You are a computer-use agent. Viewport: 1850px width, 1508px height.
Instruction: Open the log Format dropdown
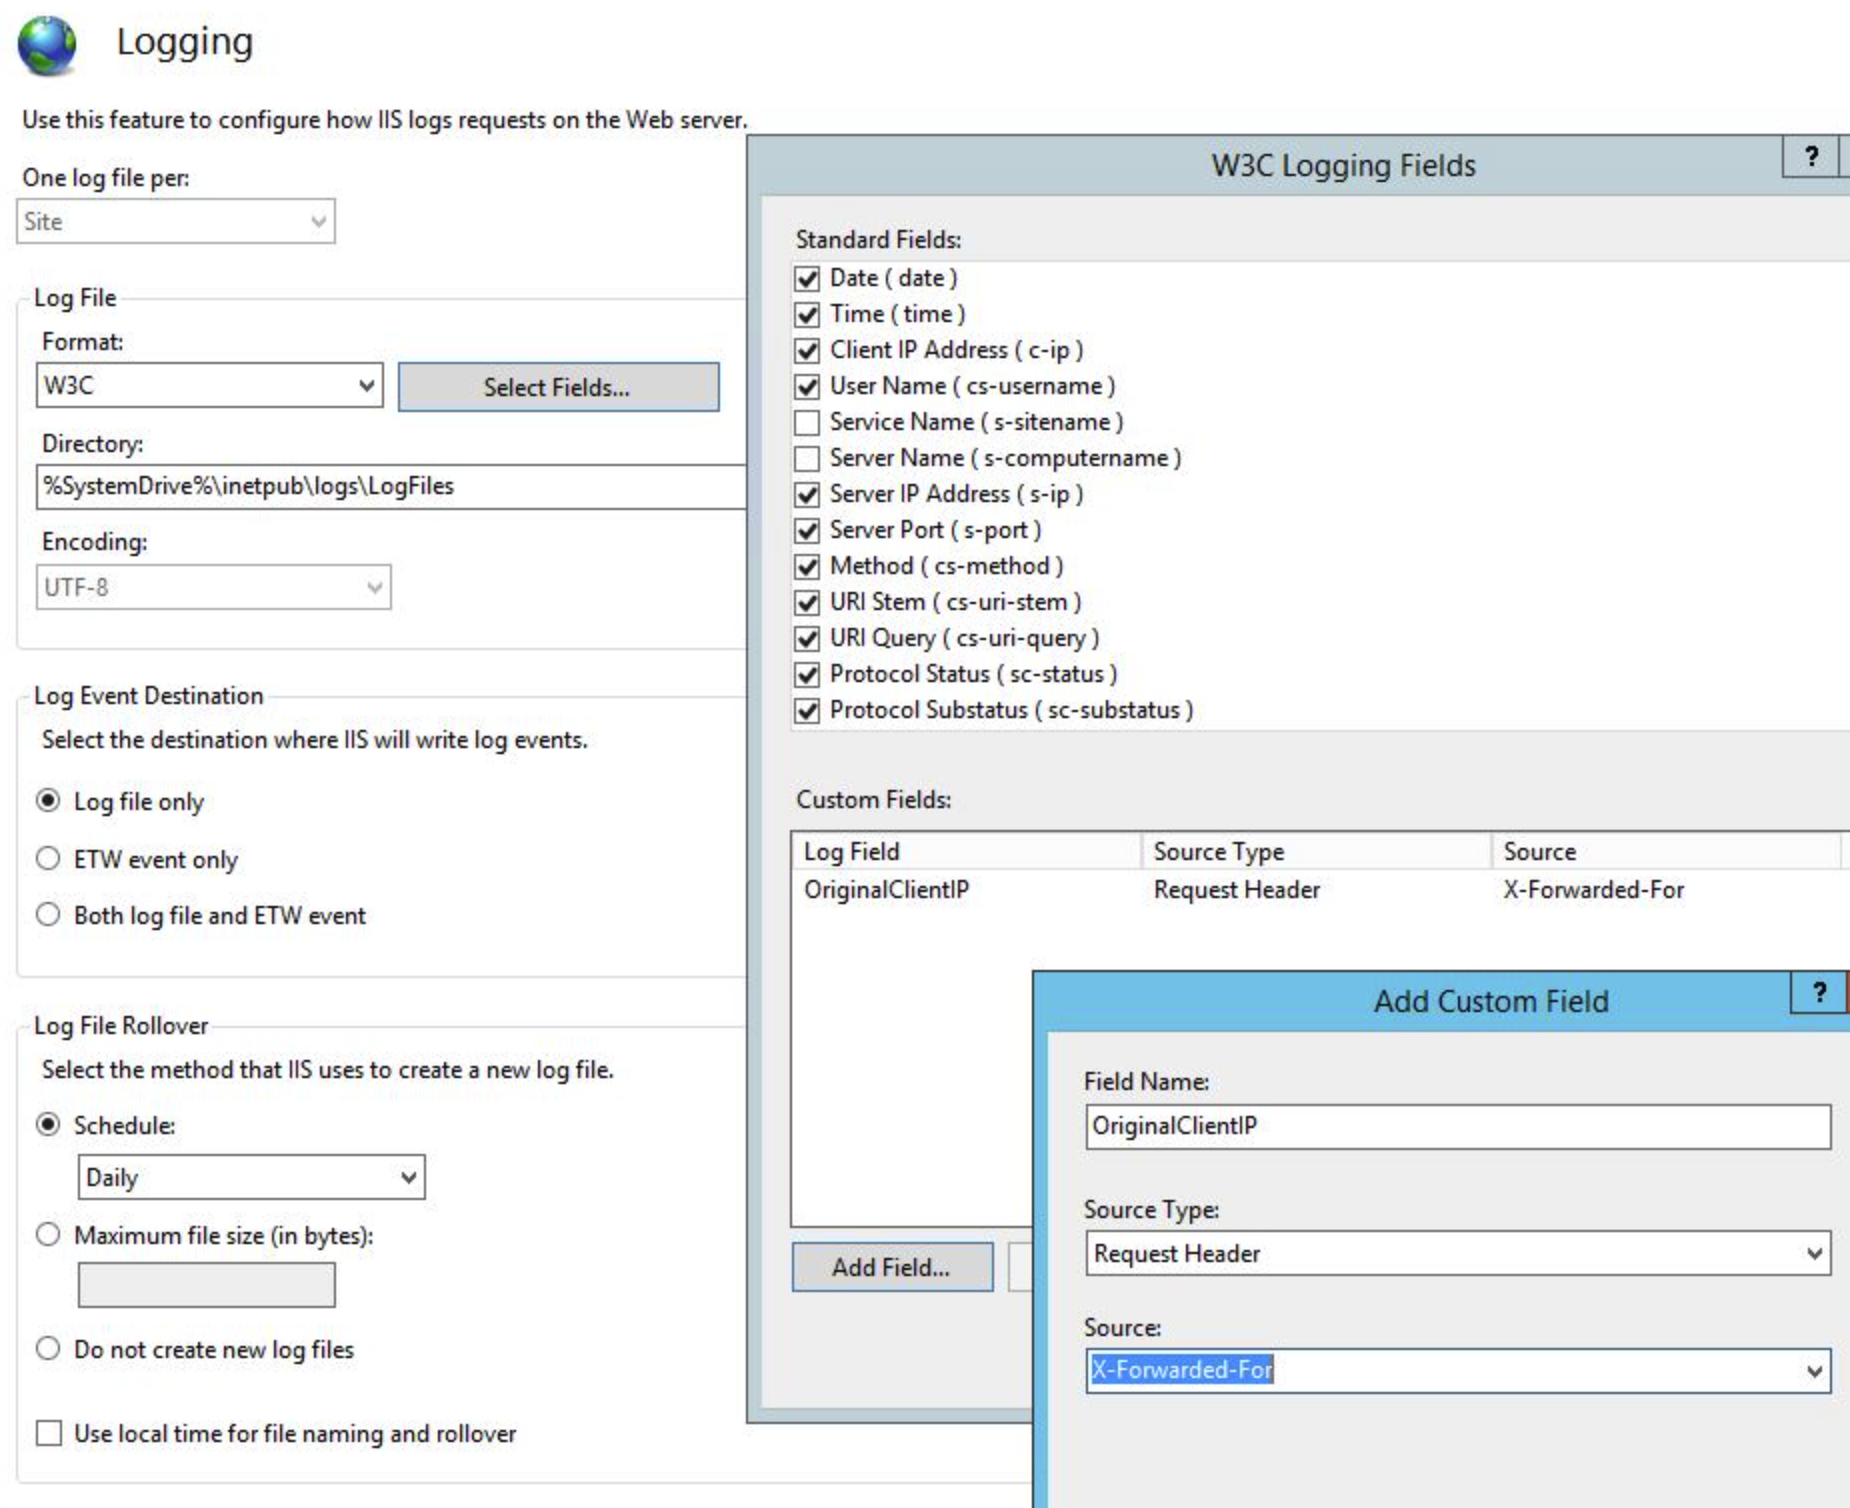(x=365, y=386)
